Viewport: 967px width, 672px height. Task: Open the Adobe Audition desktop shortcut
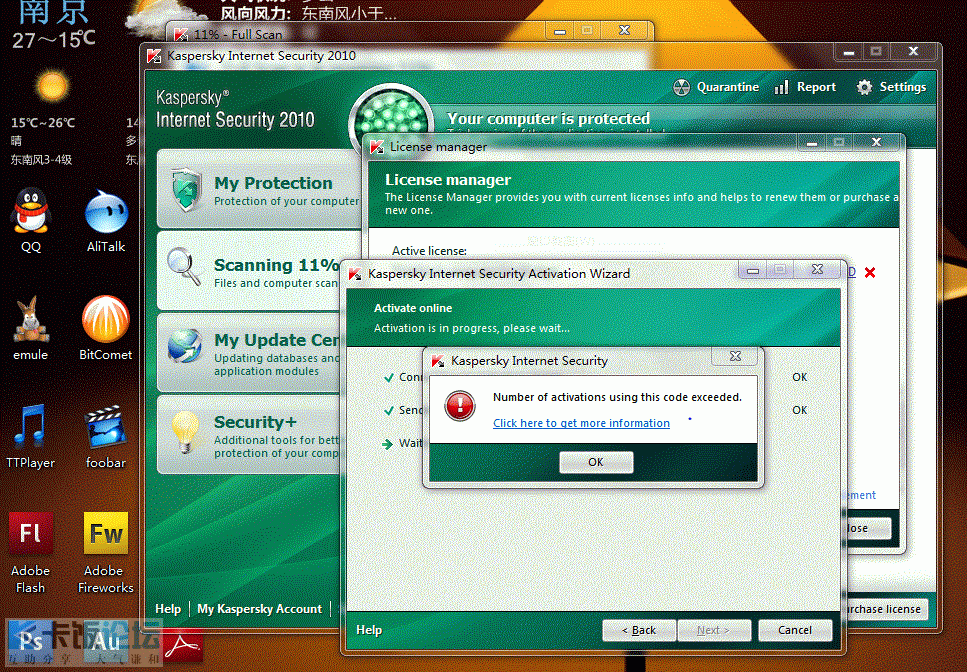coord(105,642)
